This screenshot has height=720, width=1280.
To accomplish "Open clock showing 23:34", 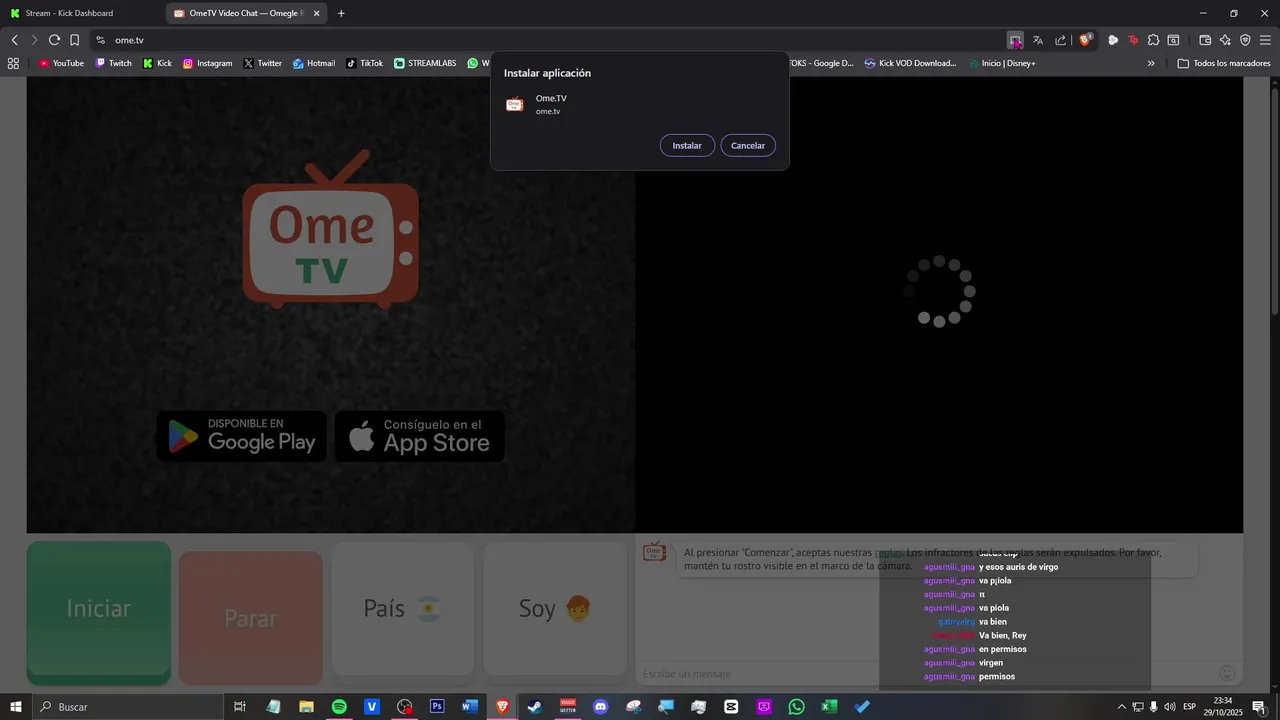I will pos(1223,707).
